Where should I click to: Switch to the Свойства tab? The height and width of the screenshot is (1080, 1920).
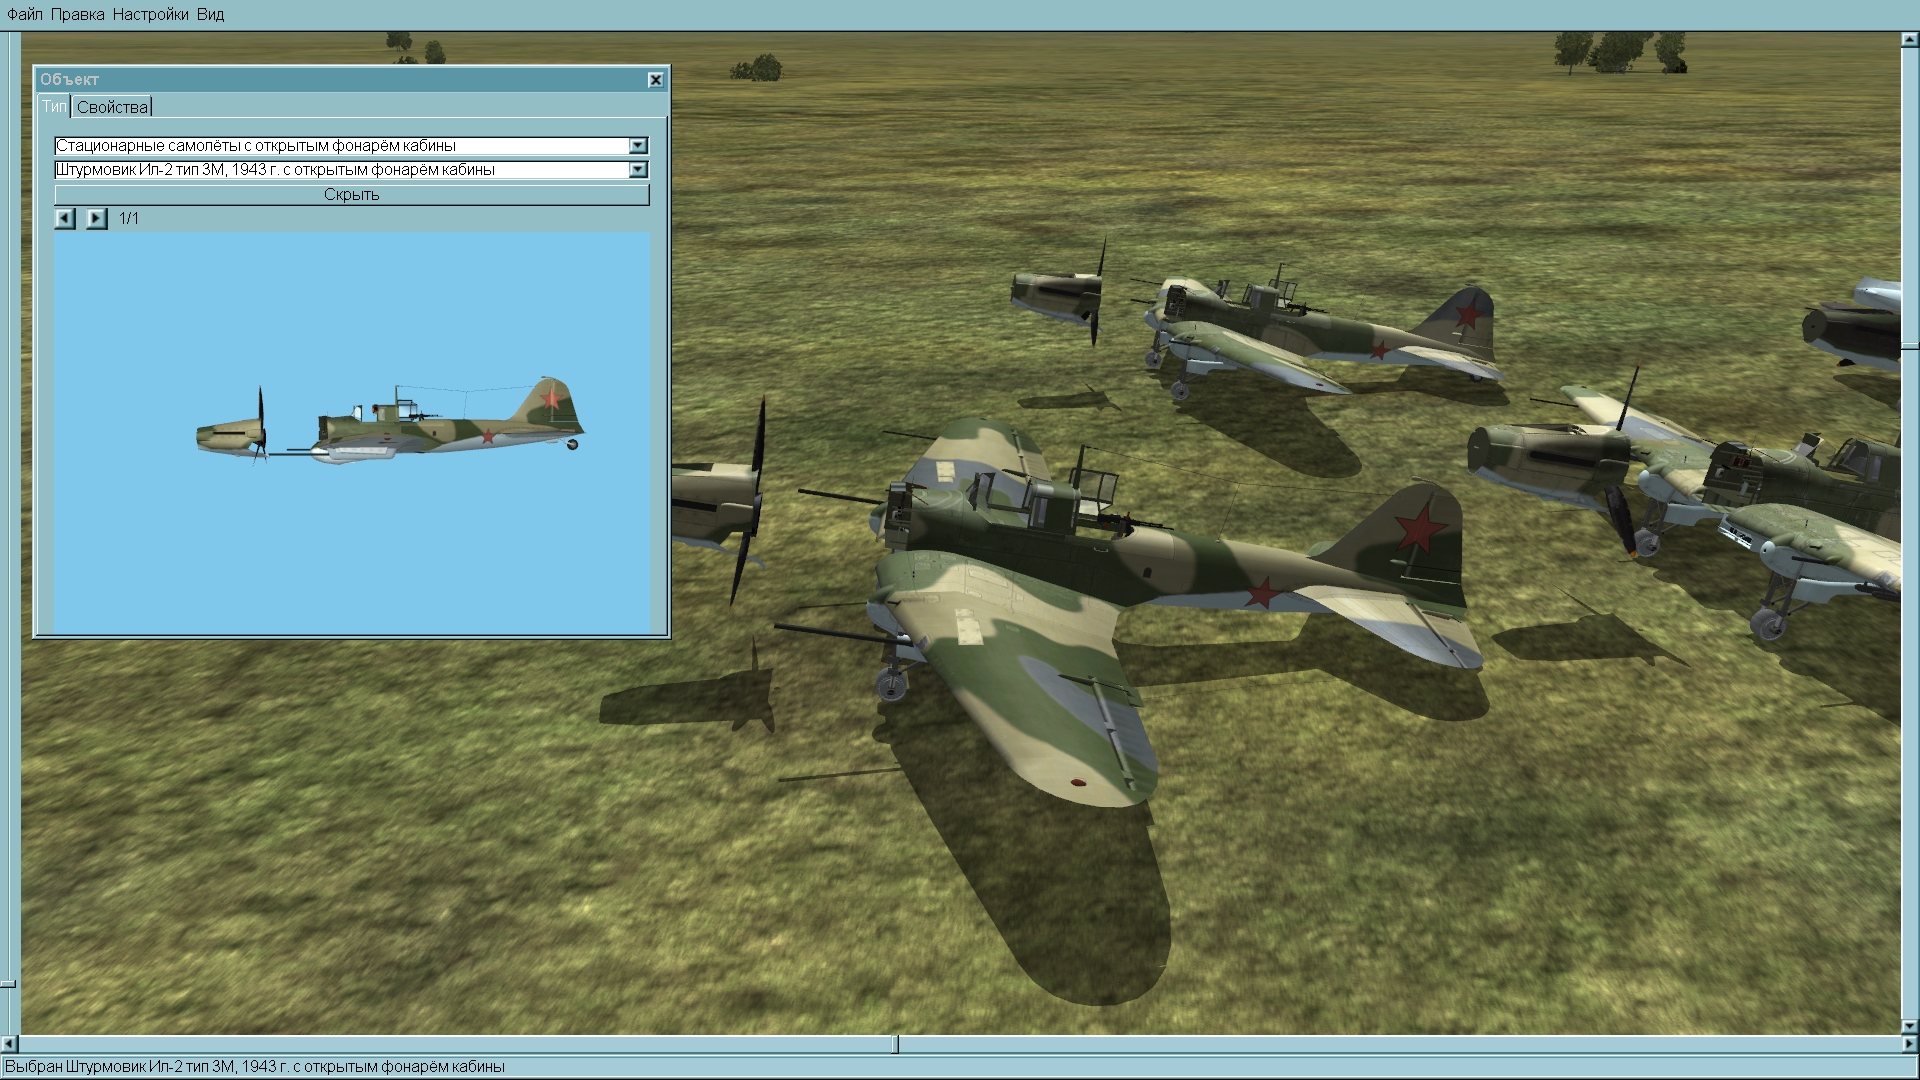[x=112, y=107]
